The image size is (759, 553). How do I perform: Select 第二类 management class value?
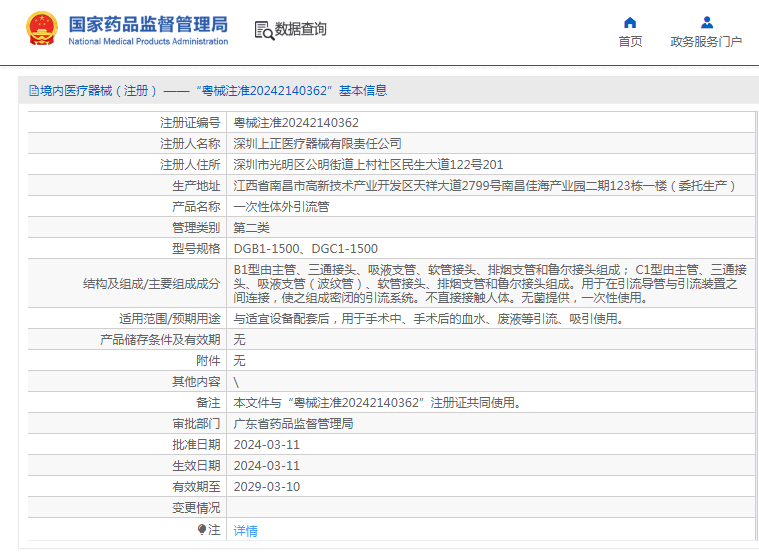click(251, 228)
